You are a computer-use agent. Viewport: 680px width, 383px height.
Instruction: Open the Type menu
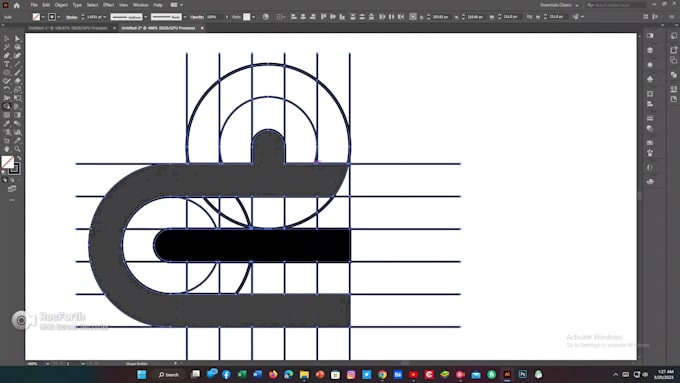click(77, 5)
